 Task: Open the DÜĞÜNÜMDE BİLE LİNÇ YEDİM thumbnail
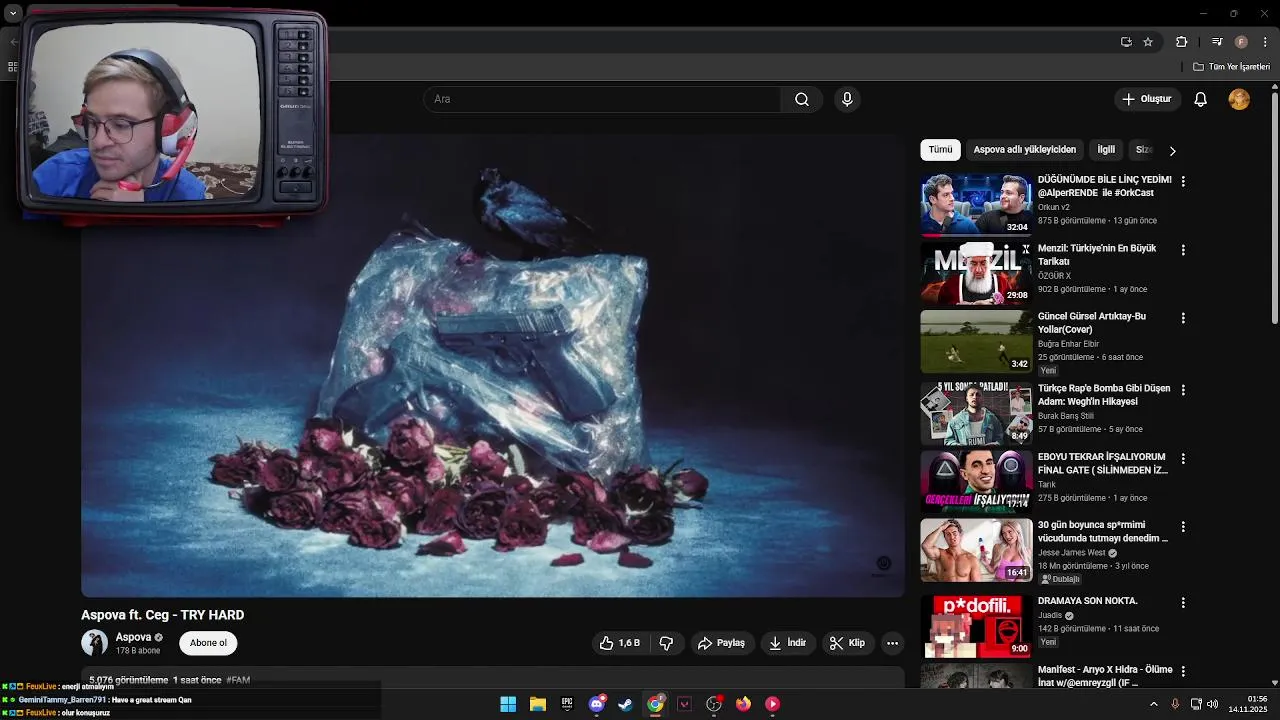tap(976, 205)
